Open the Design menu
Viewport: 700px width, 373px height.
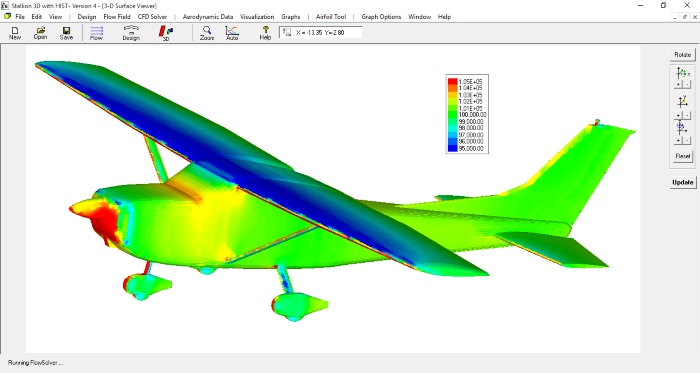[x=87, y=17]
